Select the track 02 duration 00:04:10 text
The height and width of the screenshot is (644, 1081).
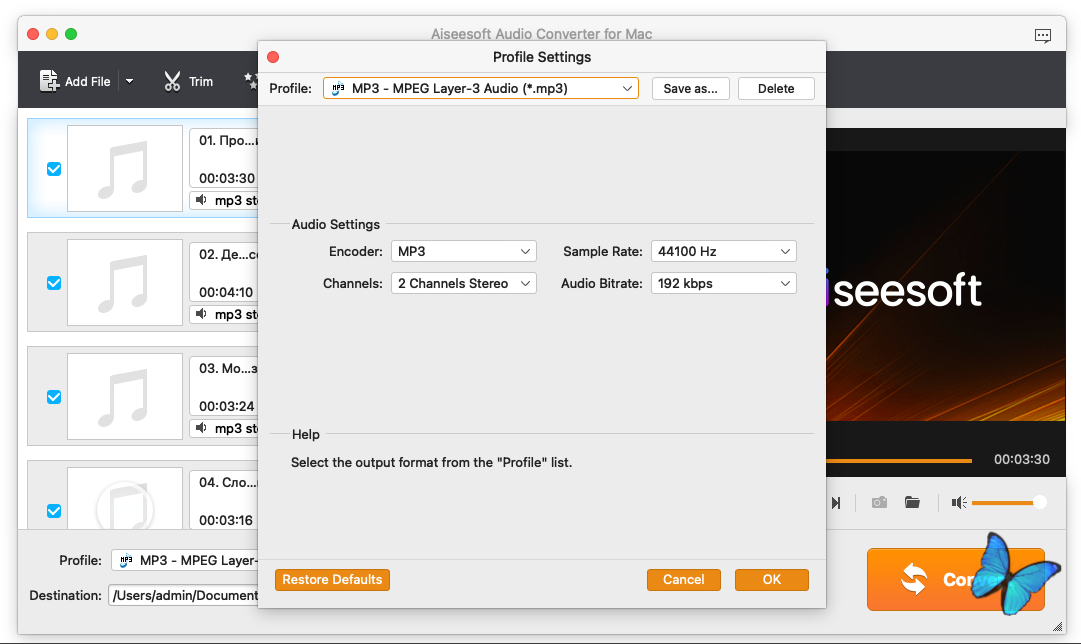(x=226, y=292)
